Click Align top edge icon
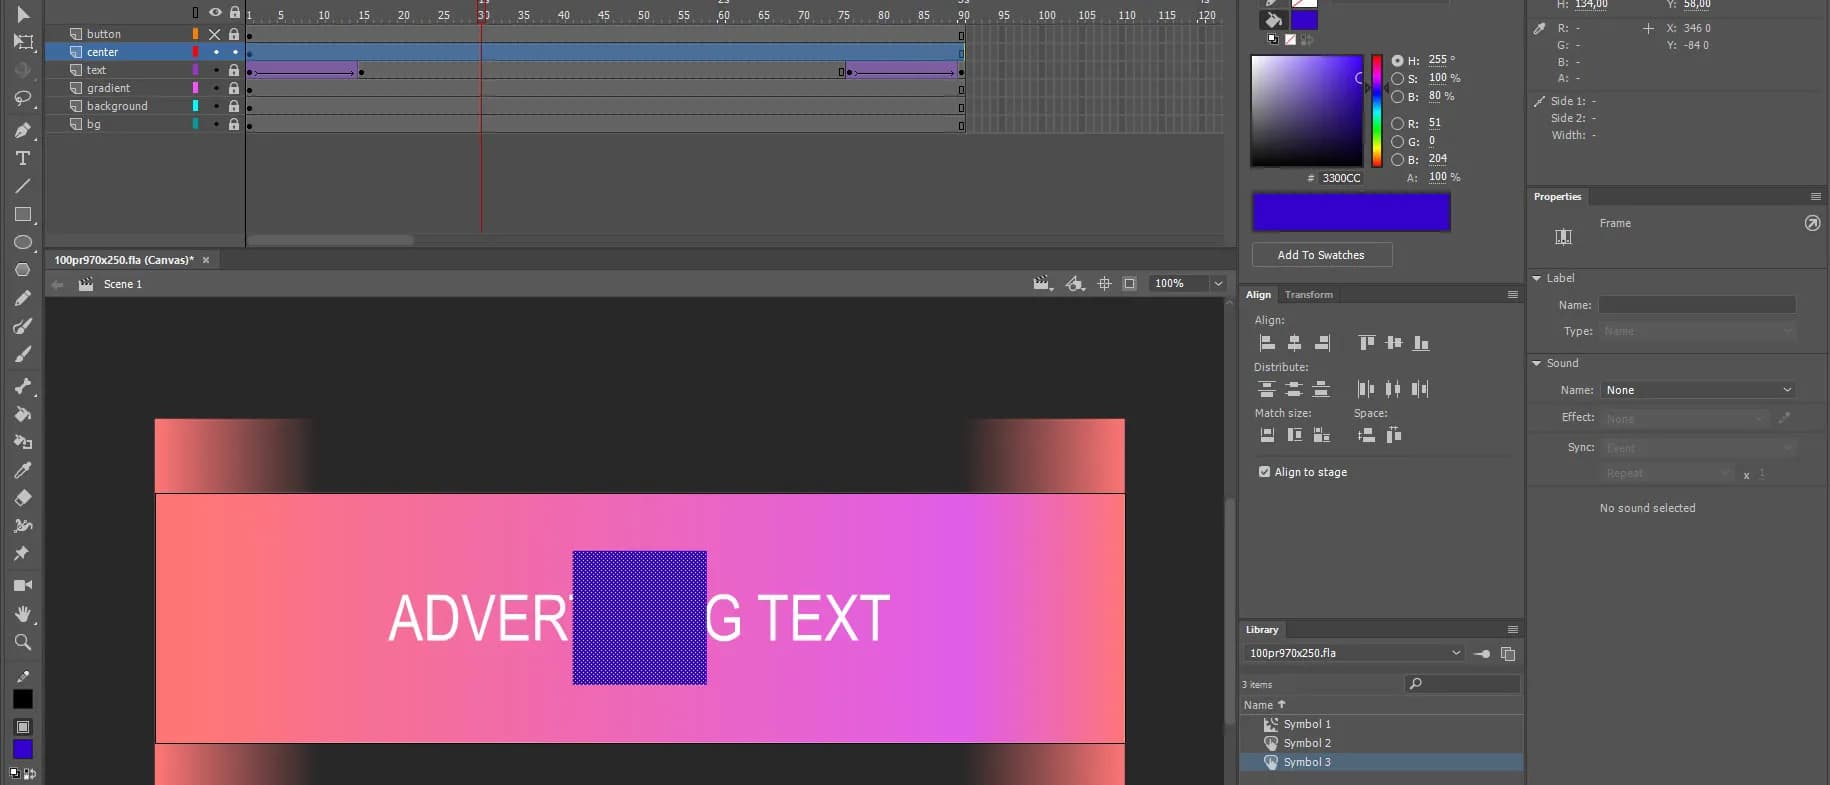Viewport: 1830px width, 785px height. click(1366, 343)
